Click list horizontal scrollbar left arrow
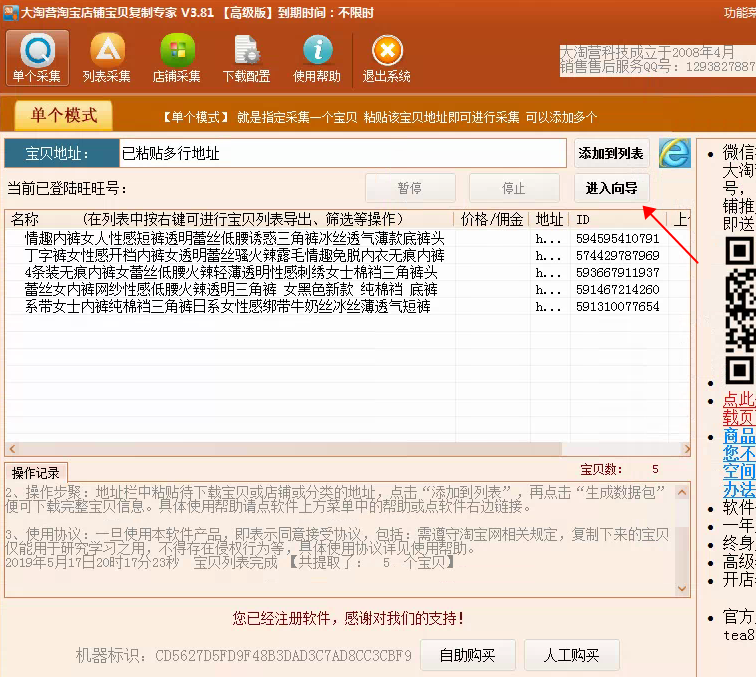Viewport: 756px width, 677px height. [x=13, y=449]
